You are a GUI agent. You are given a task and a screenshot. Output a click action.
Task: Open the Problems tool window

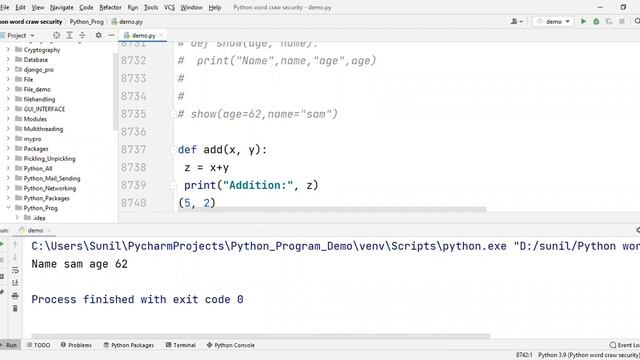[76, 345]
